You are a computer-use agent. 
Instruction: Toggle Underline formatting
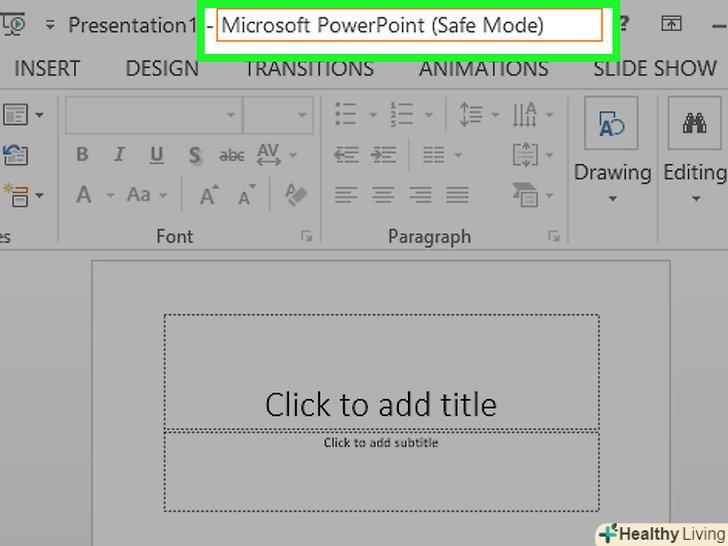tap(156, 155)
